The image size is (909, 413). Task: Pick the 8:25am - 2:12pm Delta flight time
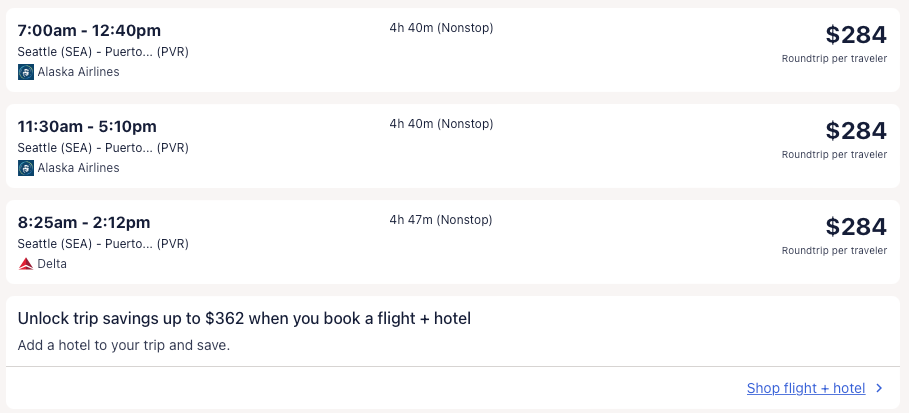click(84, 223)
